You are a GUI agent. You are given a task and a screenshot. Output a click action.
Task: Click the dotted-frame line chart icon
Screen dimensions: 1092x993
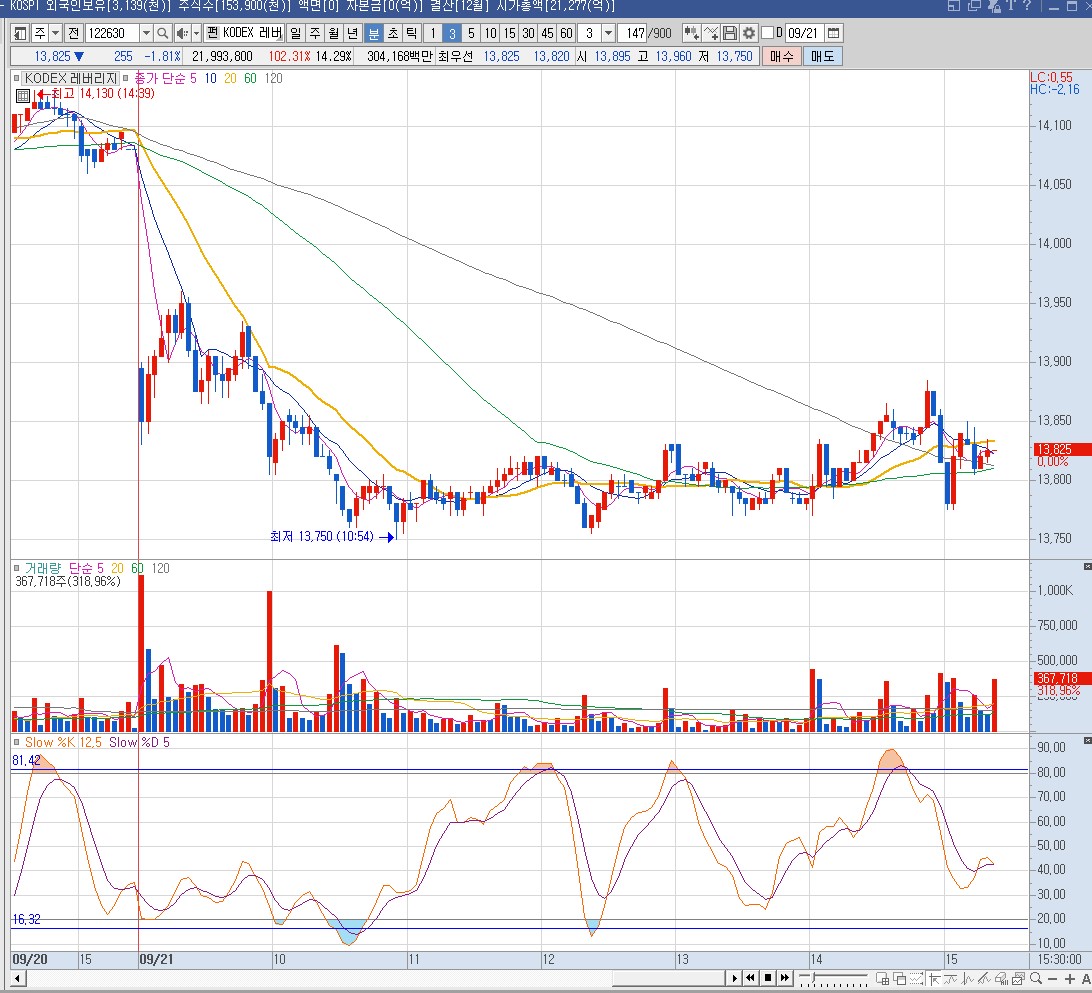coord(916,978)
